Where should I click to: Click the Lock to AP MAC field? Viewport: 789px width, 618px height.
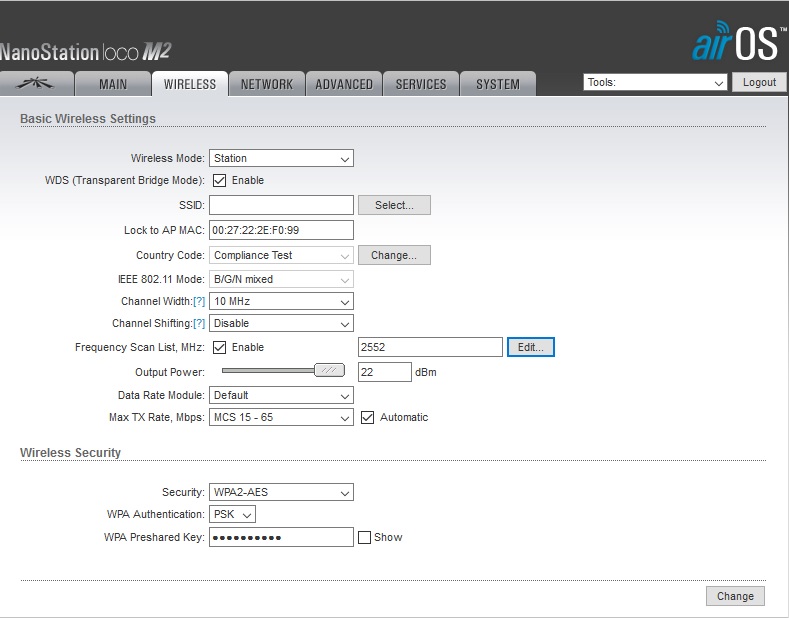point(281,230)
